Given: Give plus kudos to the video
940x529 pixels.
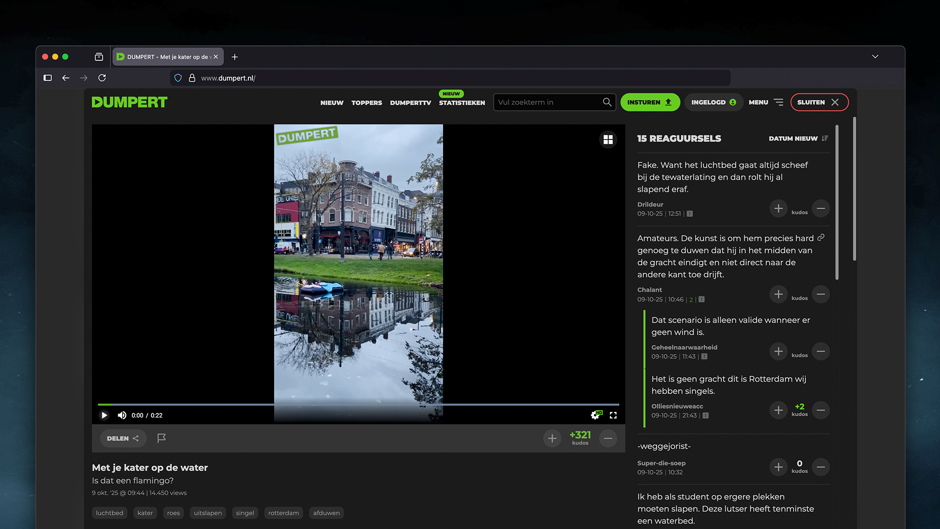Looking at the screenshot, I should (x=552, y=438).
